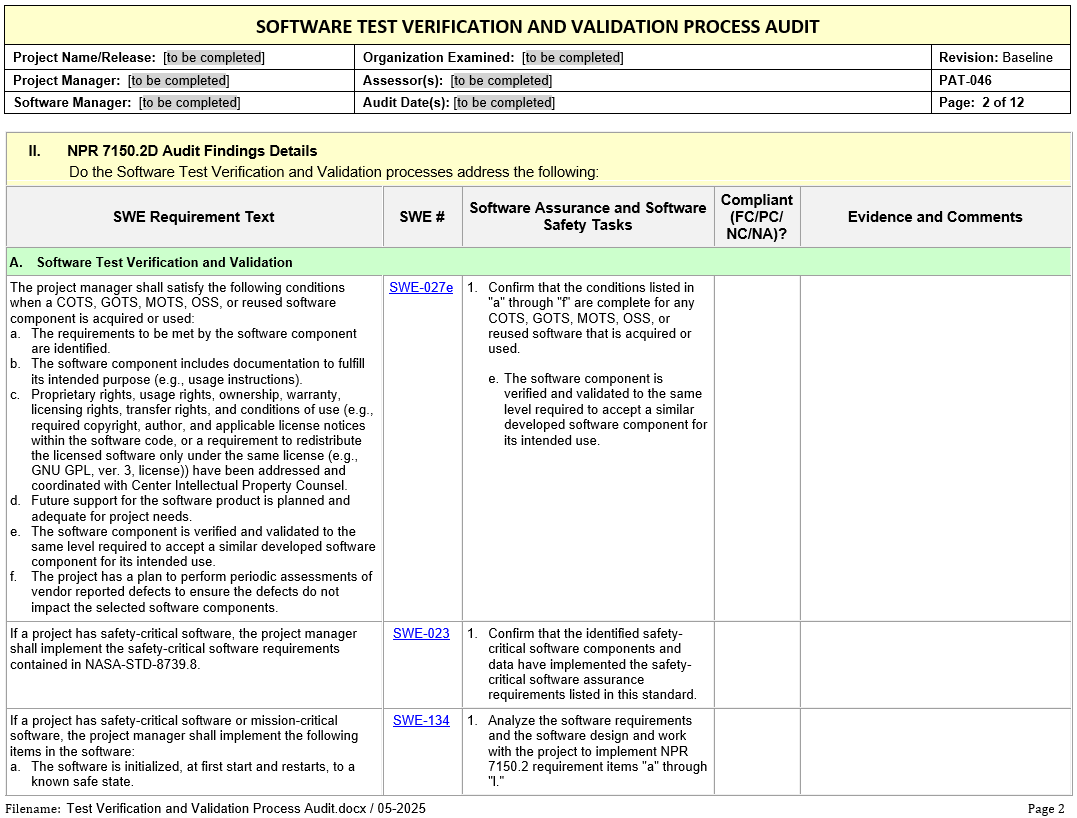The height and width of the screenshot is (818, 1077).
Task: Click Evidence and Comments cell for SWE-023
Action: click(x=935, y=664)
